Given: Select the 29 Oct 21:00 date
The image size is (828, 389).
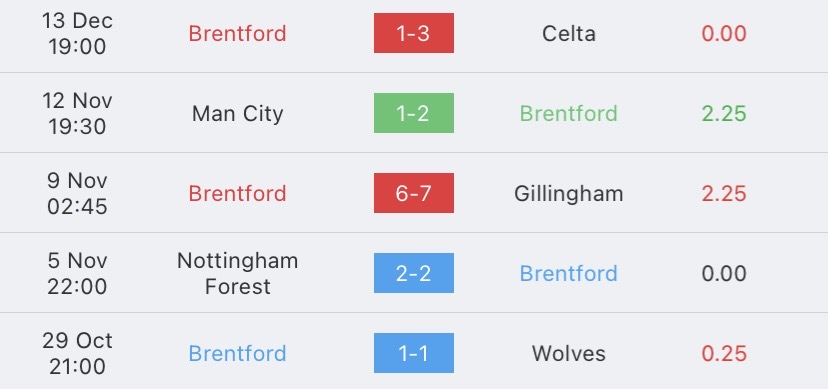Looking at the screenshot, I should point(77,354).
